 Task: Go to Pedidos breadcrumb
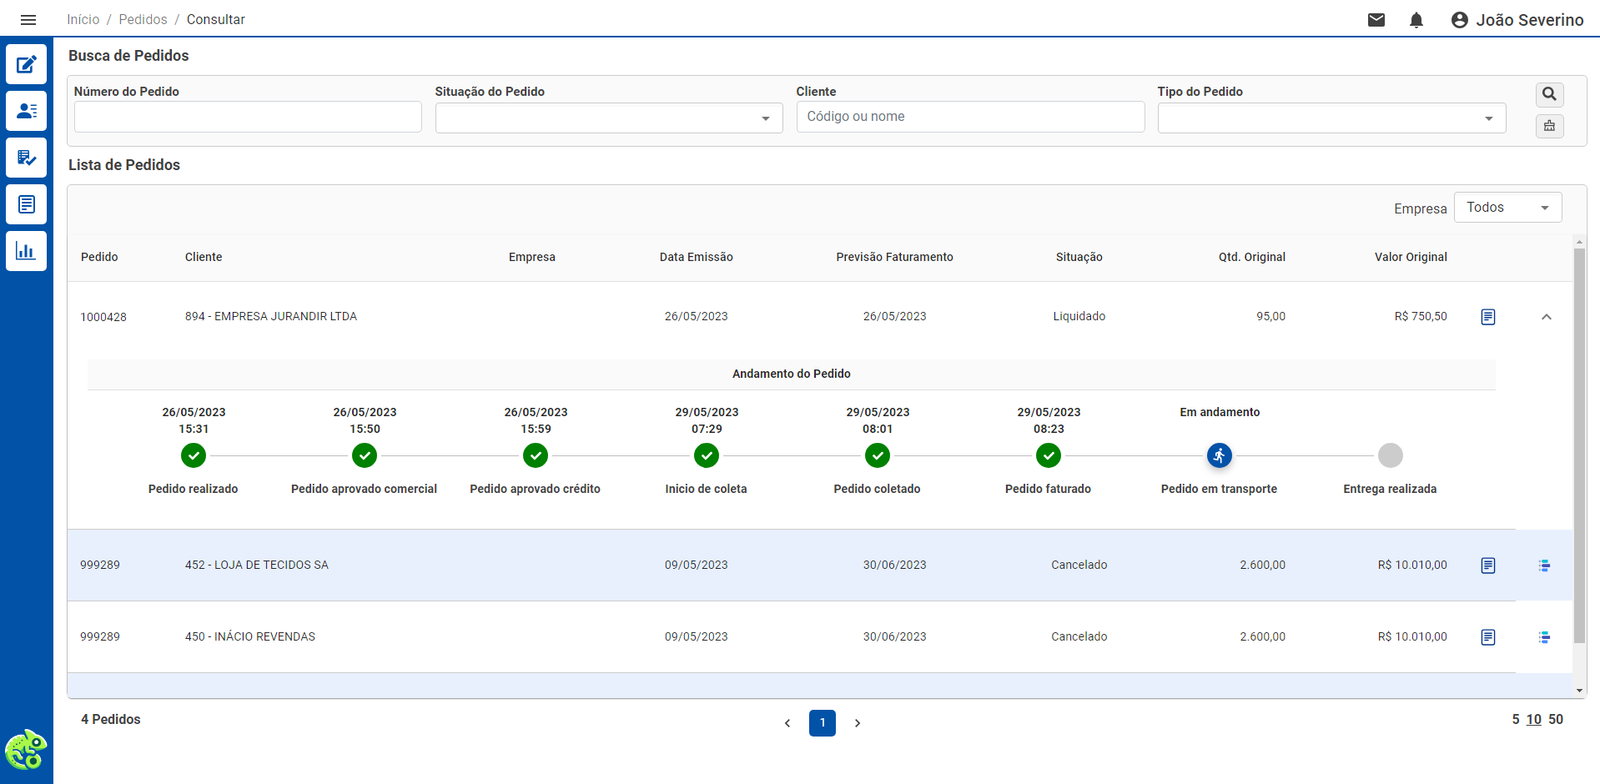(143, 20)
